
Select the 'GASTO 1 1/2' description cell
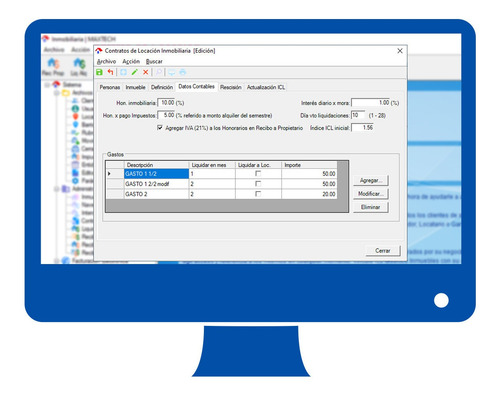[156, 174]
